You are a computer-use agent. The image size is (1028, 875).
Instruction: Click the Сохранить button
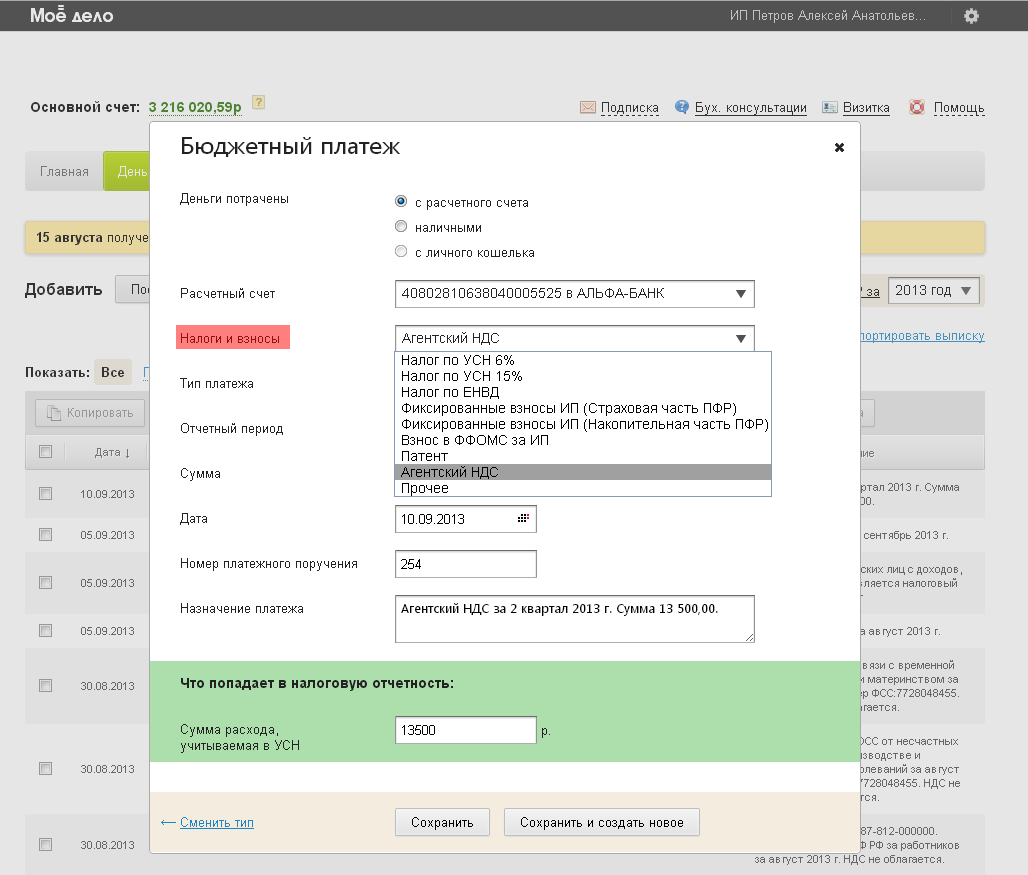pos(442,822)
